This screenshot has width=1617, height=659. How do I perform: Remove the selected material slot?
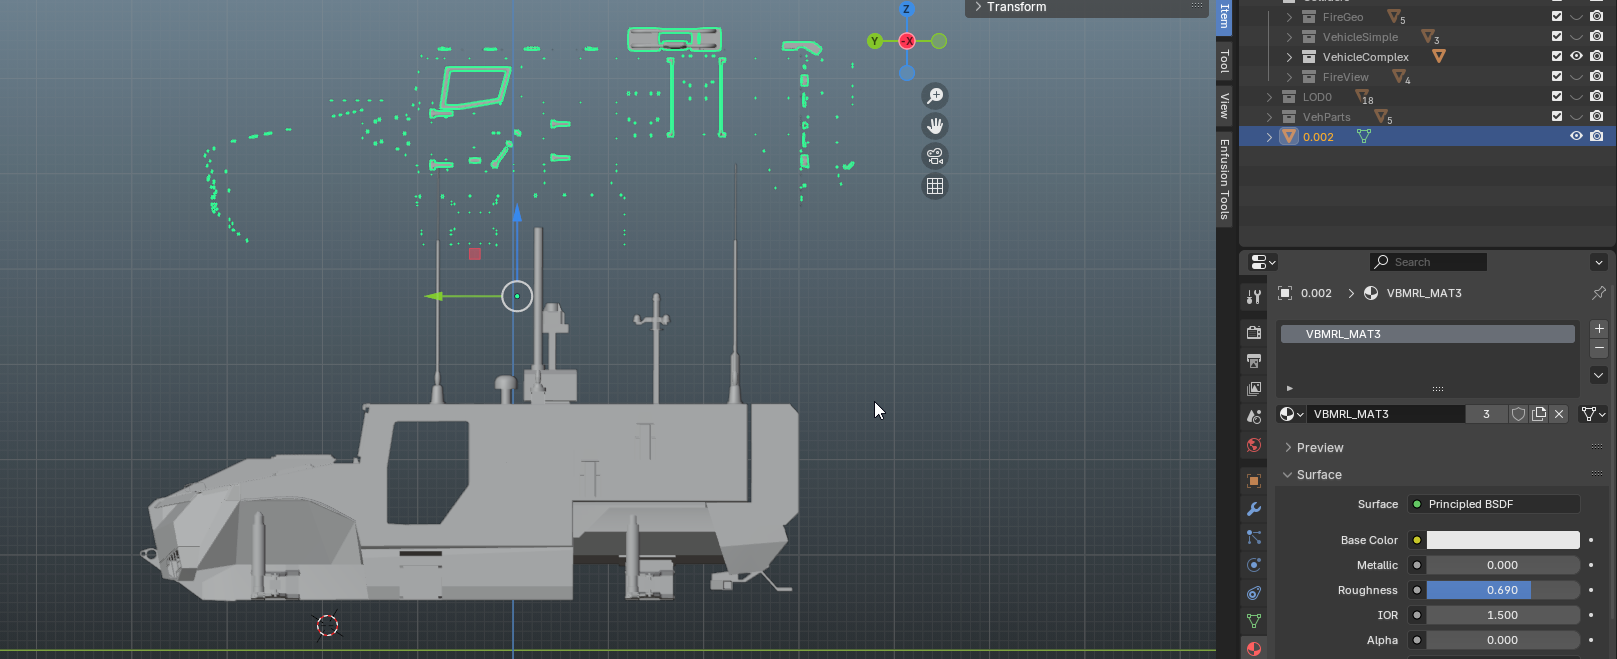[x=1598, y=348]
